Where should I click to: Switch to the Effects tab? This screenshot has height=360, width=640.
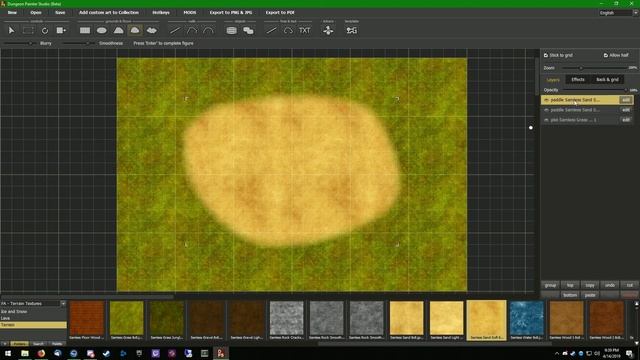[x=578, y=80]
